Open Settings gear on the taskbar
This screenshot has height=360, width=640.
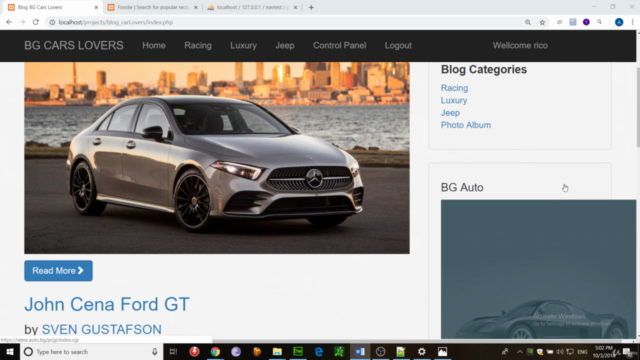(x=422, y=351)
